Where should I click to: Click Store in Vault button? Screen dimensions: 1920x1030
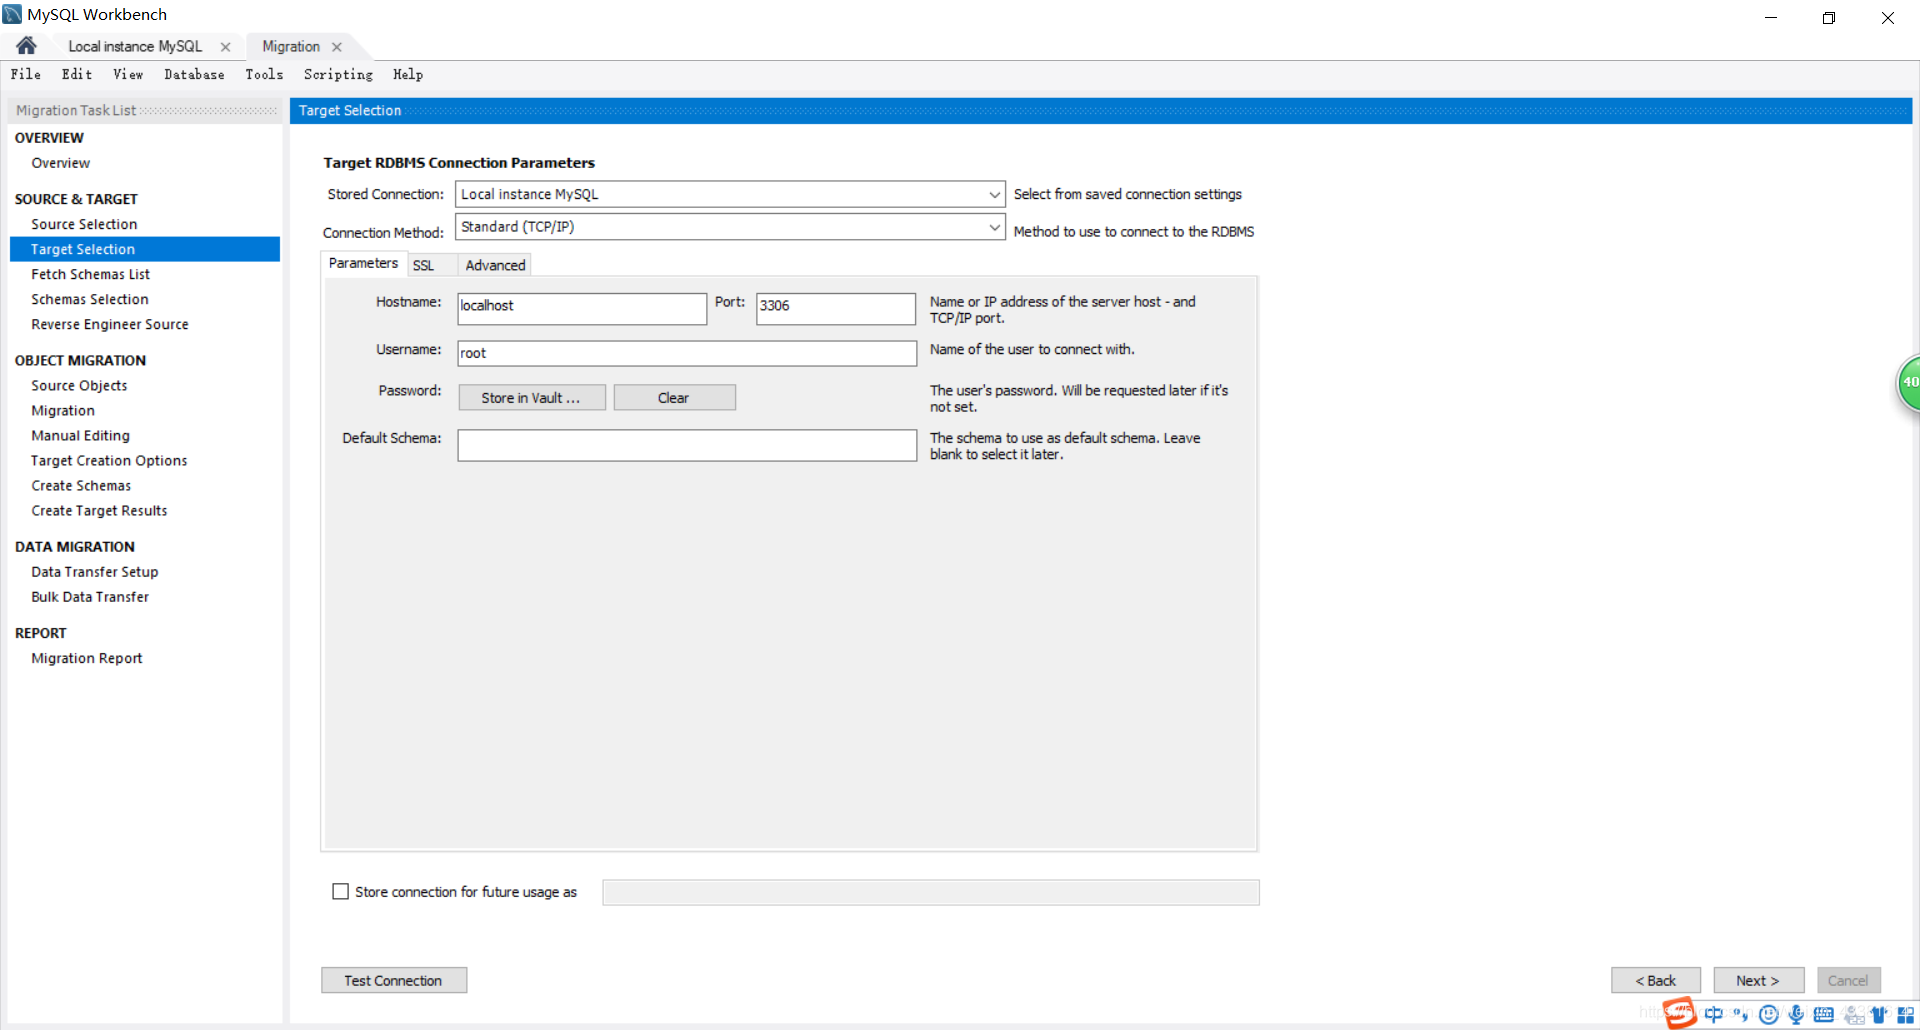[531, 398]
